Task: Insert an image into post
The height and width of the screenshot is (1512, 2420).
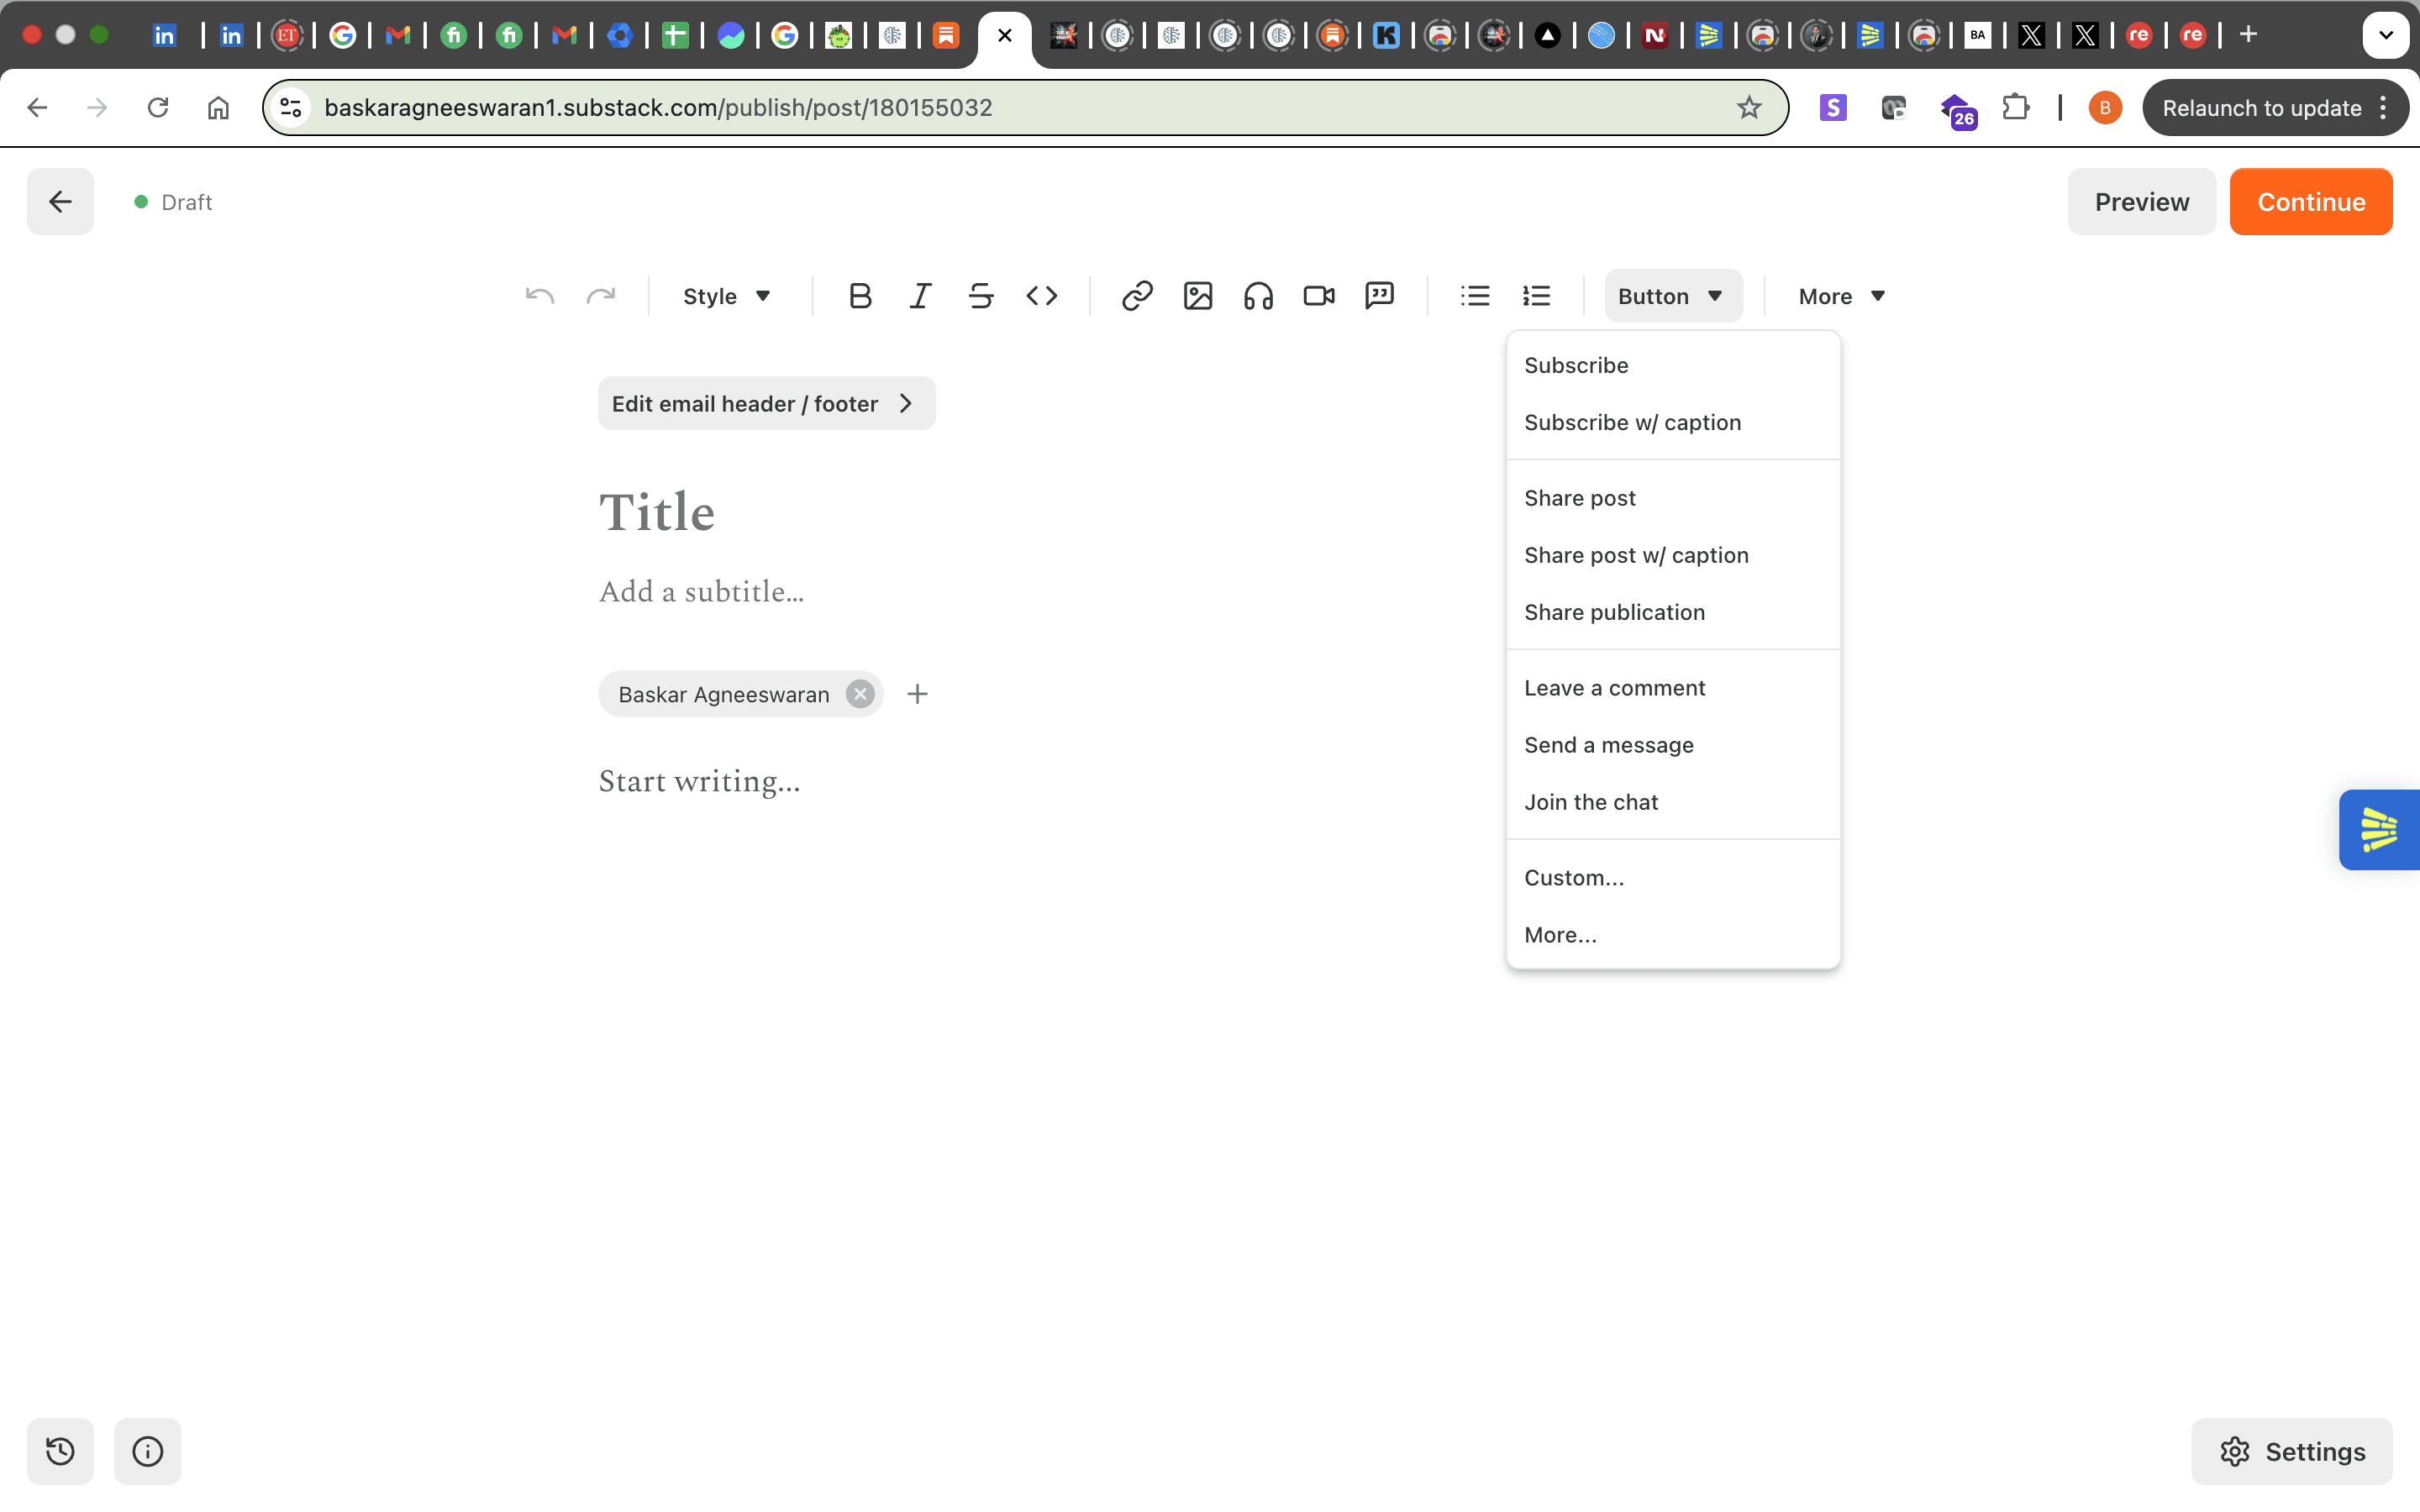Action: [1197, 296]
